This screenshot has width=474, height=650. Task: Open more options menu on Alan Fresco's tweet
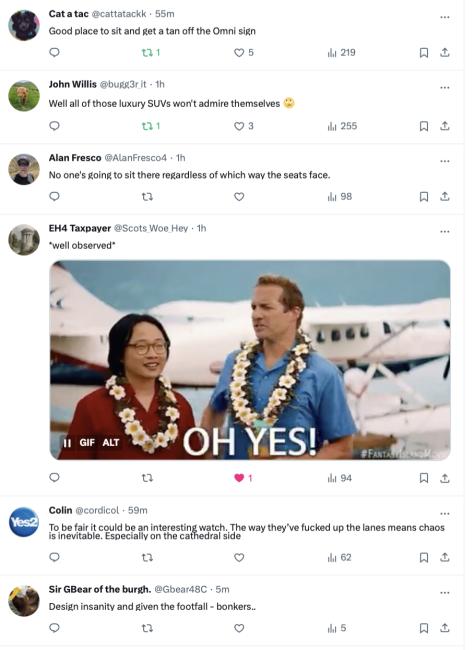point(445,161)
